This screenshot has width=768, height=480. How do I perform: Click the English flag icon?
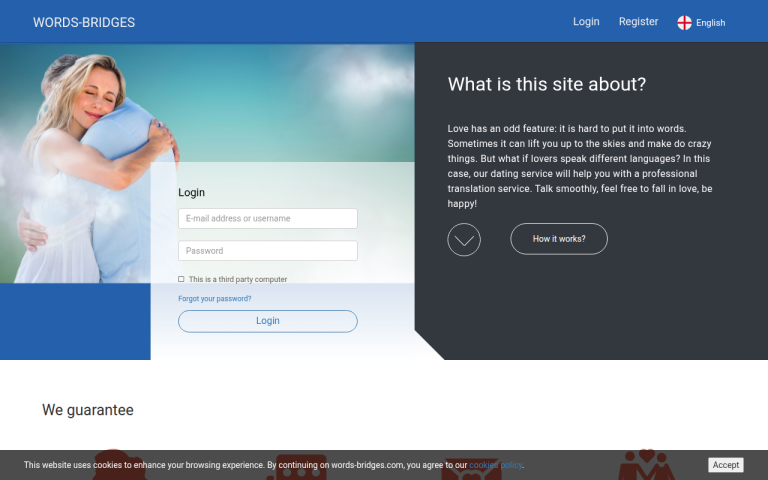click(684, 23)
